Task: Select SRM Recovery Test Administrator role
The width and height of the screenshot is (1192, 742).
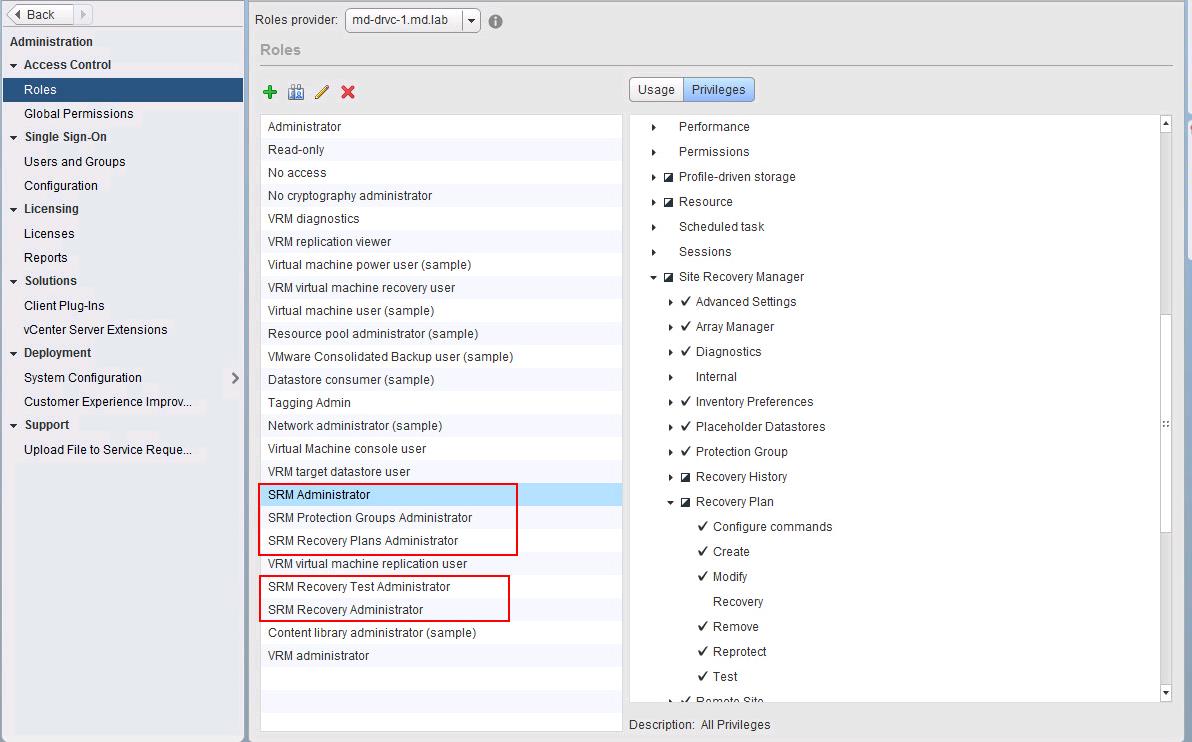Action: click(441, 587)
